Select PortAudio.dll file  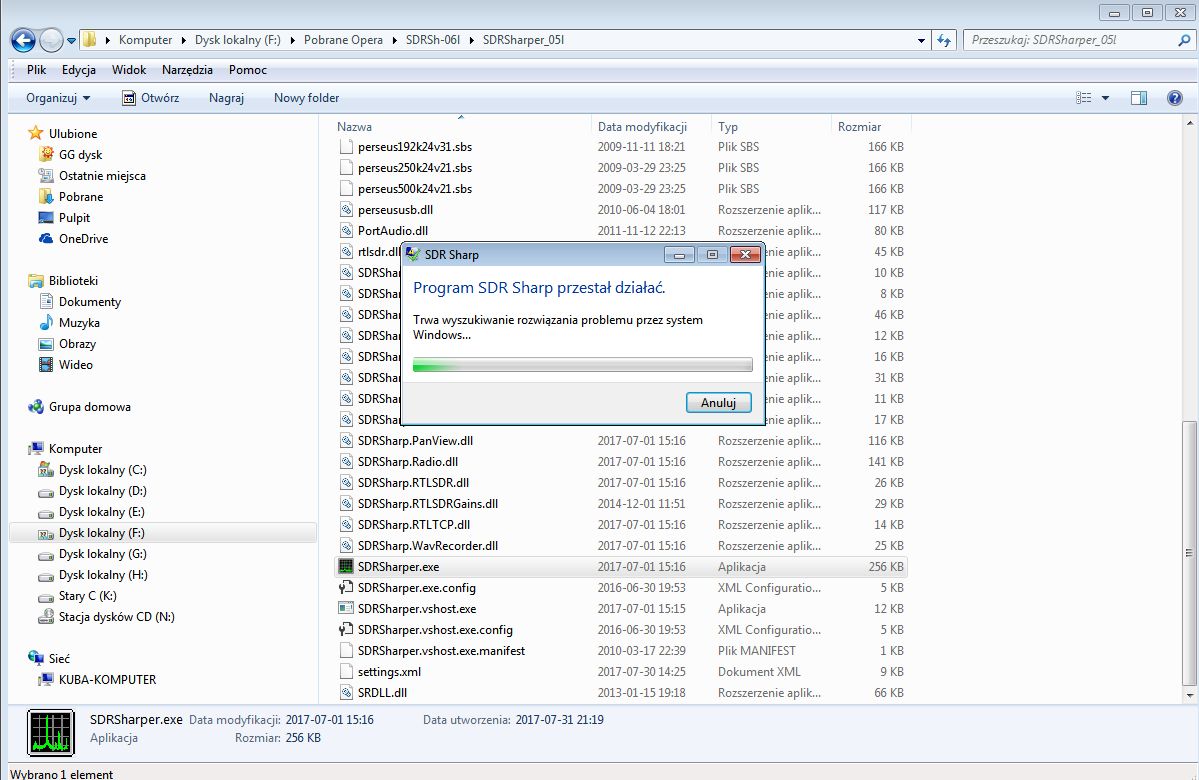click(x=621, y=230)
